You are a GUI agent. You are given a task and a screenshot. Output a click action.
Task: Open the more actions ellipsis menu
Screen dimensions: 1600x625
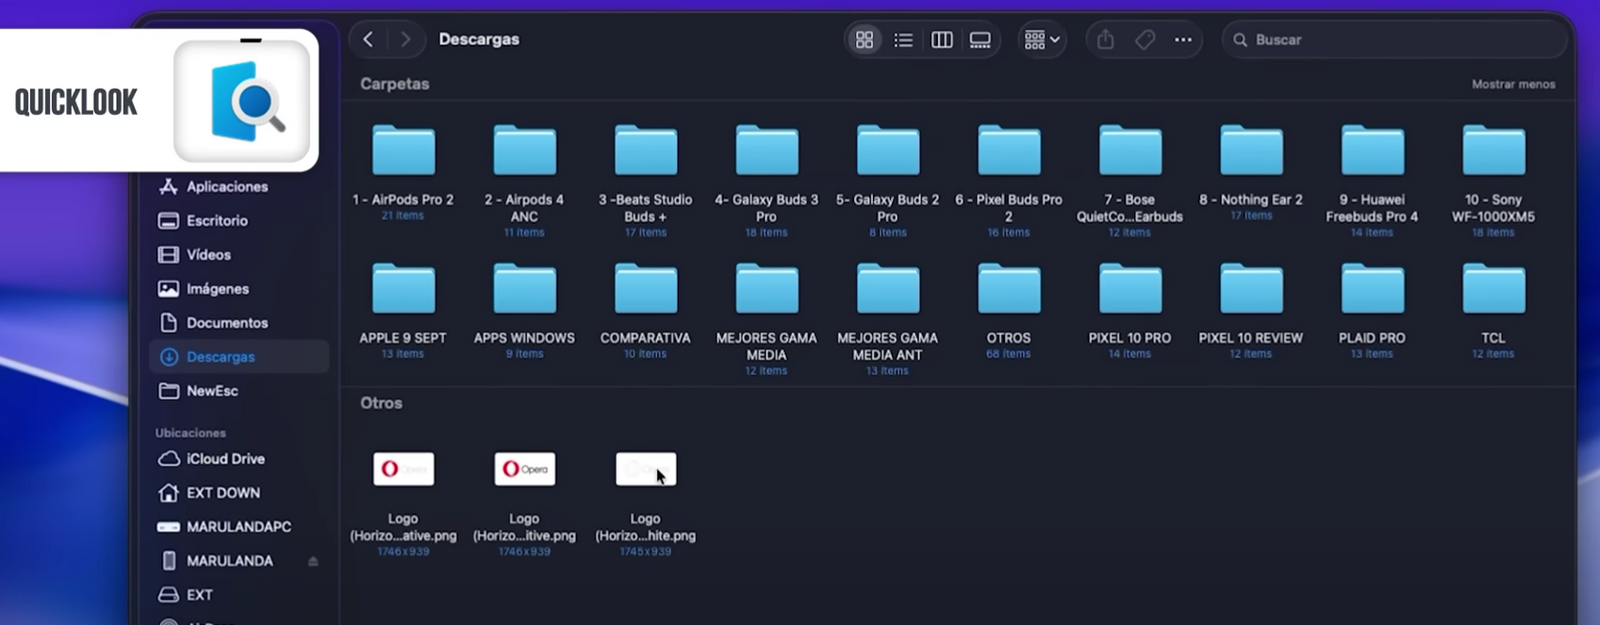[1183, 40]
